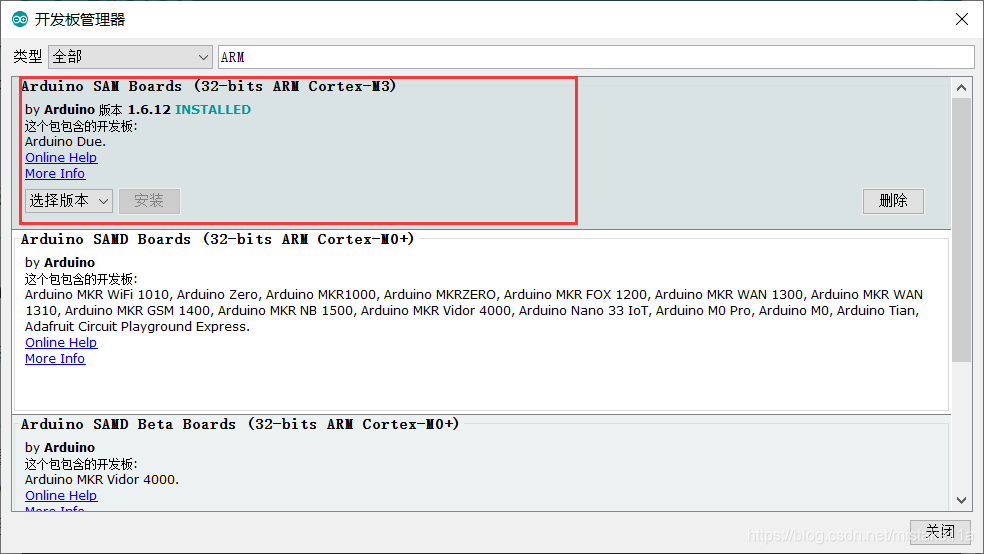Open More Info link for SAMD Boards
984x554 pixels.
click(55, 359)
